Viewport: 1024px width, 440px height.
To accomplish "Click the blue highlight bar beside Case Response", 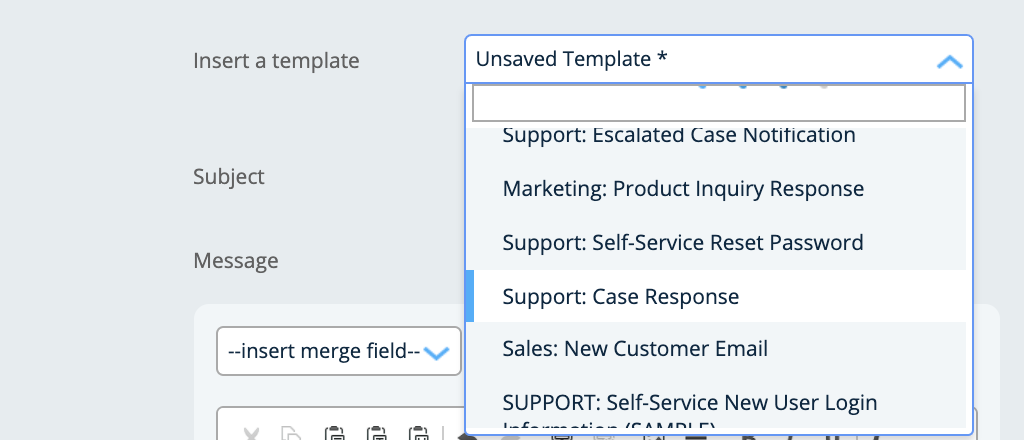I will click(470, 297).
